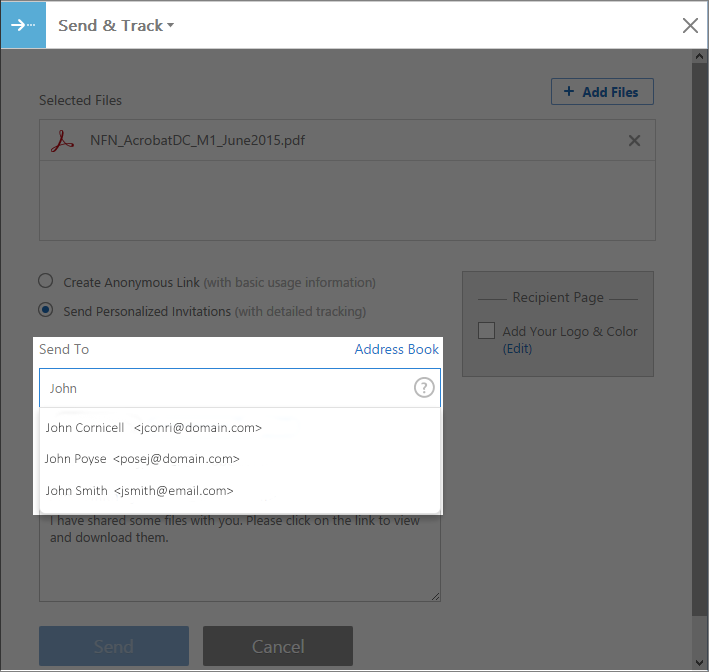Click the Add Files button
Image resolution: width=709 pixels, height=672 pixels.
point(602,92)
